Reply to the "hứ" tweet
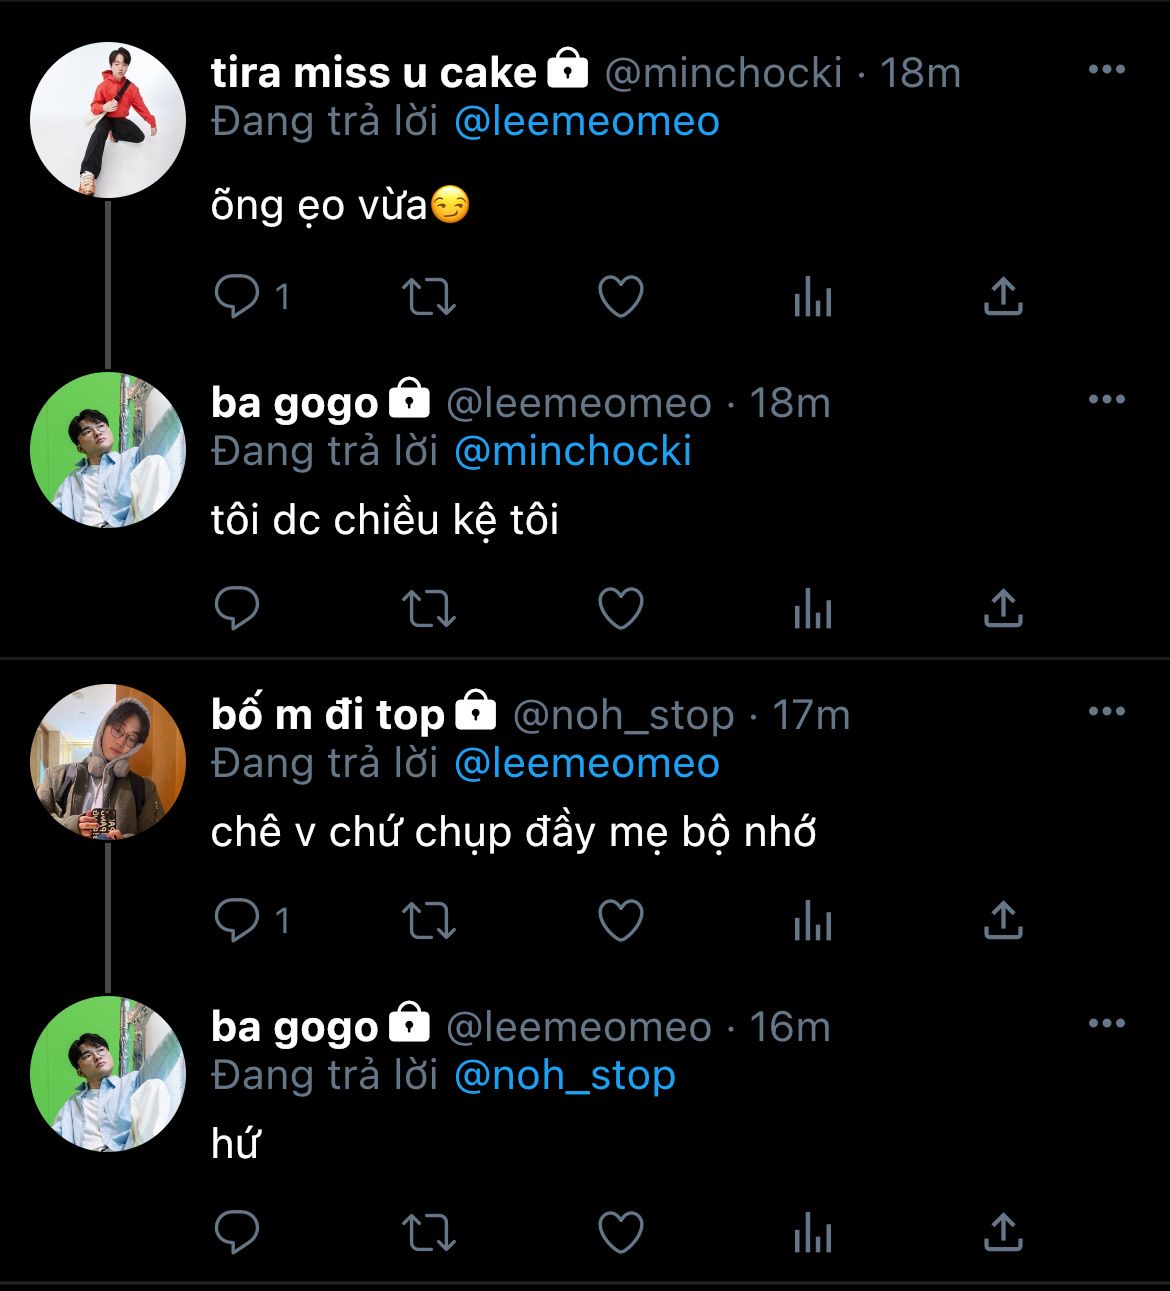 [x=237, y=1232]
